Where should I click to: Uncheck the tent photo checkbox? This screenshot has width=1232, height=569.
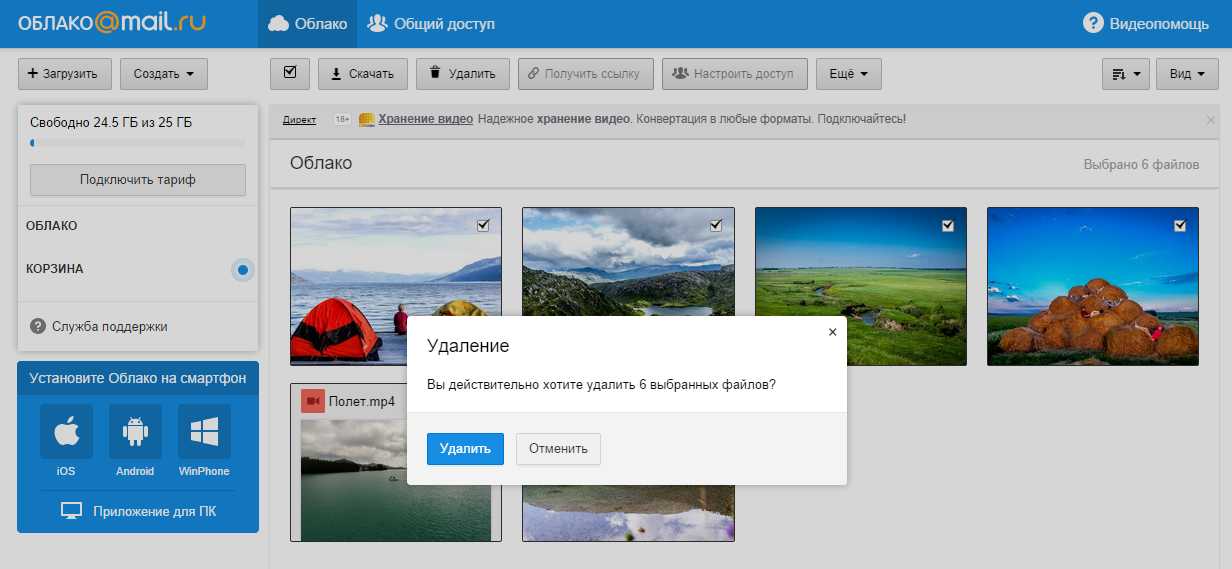coord(483,226)
